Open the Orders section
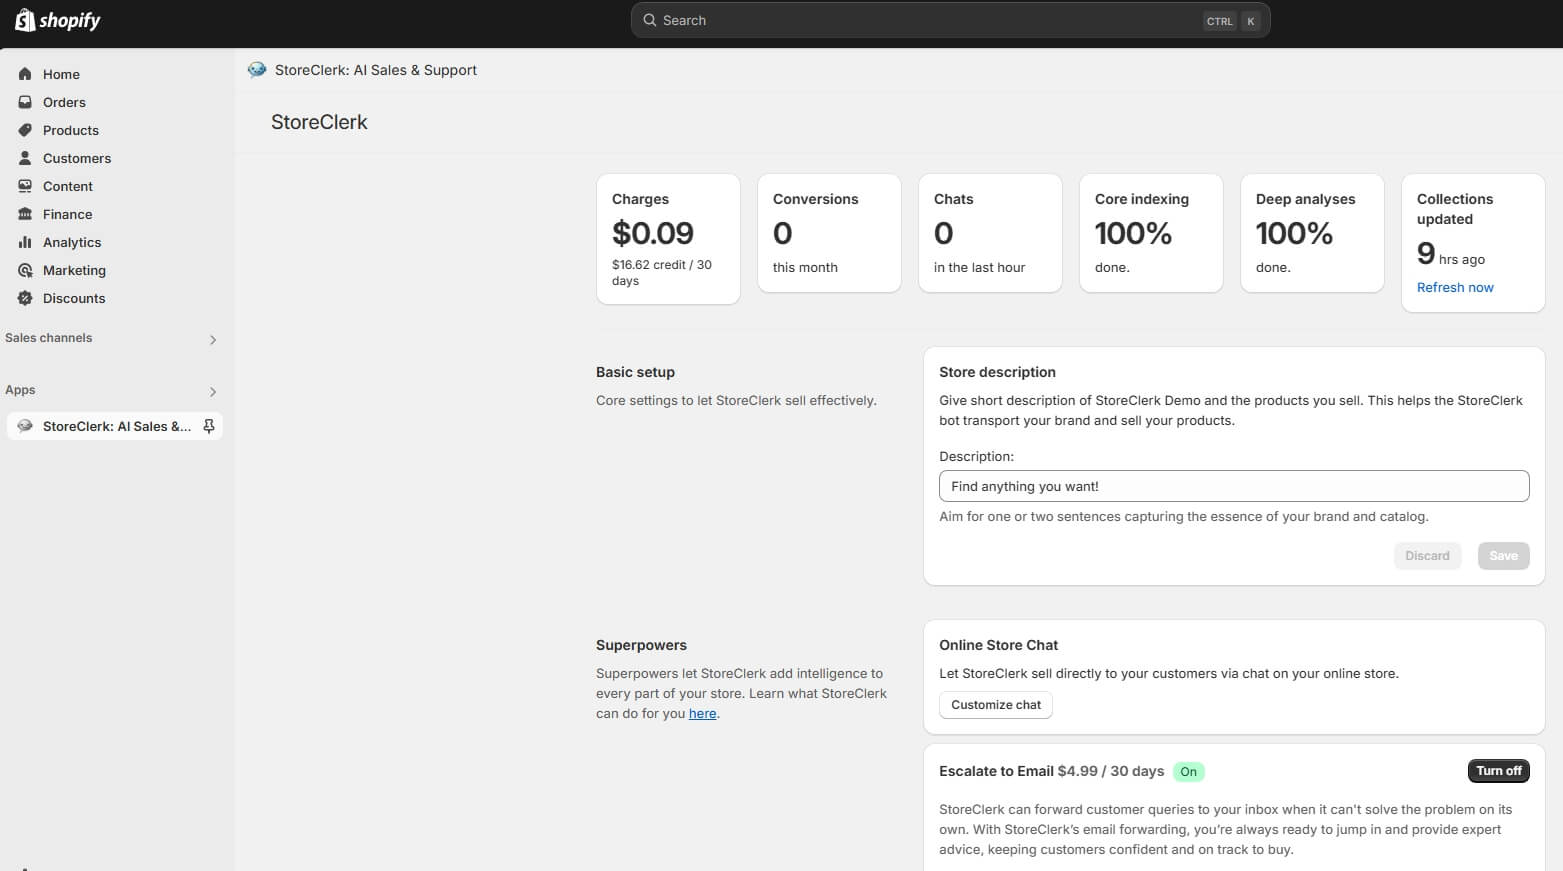Screen dimensions: 1563x871 coord(64,102)
